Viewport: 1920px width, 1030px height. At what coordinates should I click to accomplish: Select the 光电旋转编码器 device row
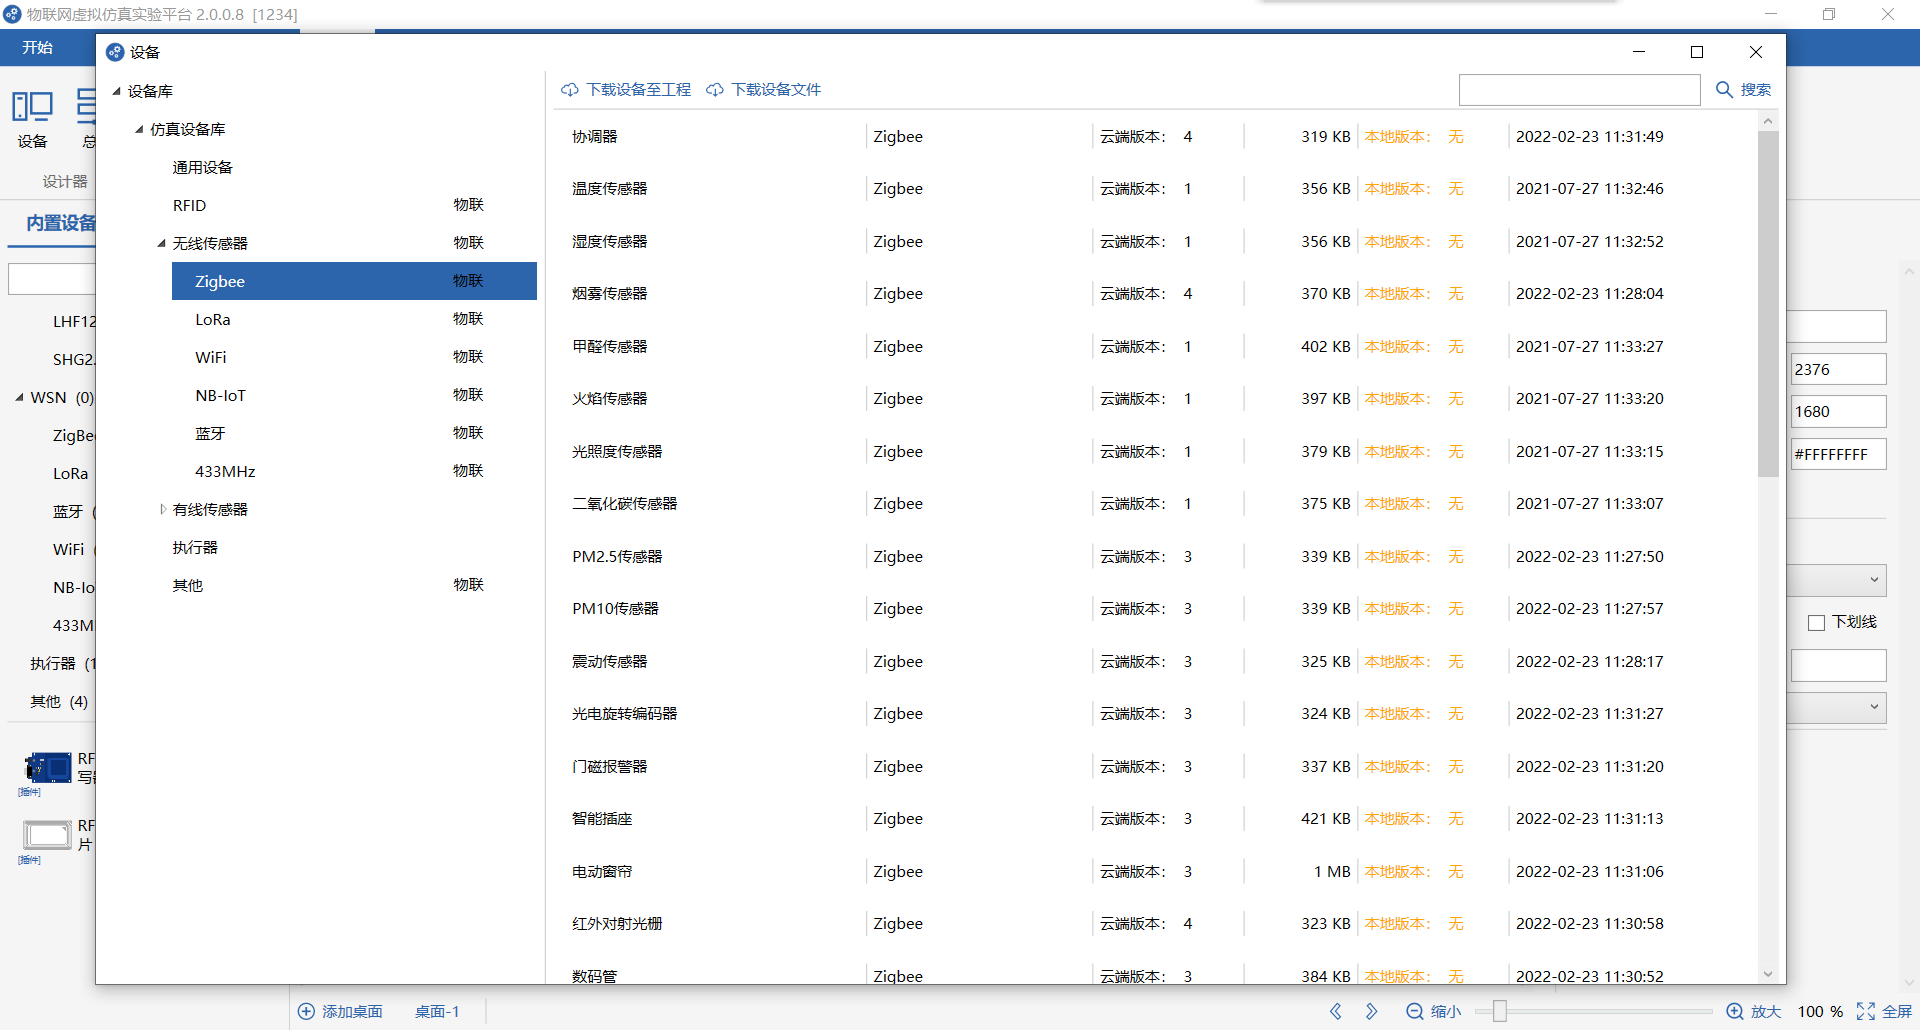pos(1155,714)
